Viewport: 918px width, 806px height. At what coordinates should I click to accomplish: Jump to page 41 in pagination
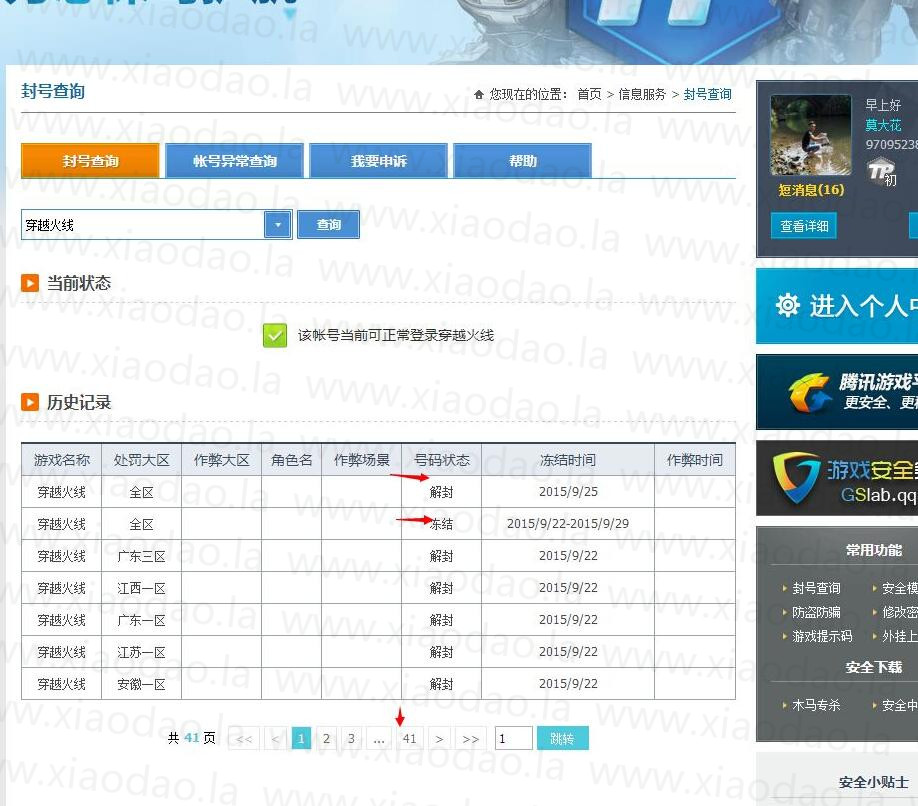tap(410, 739)
